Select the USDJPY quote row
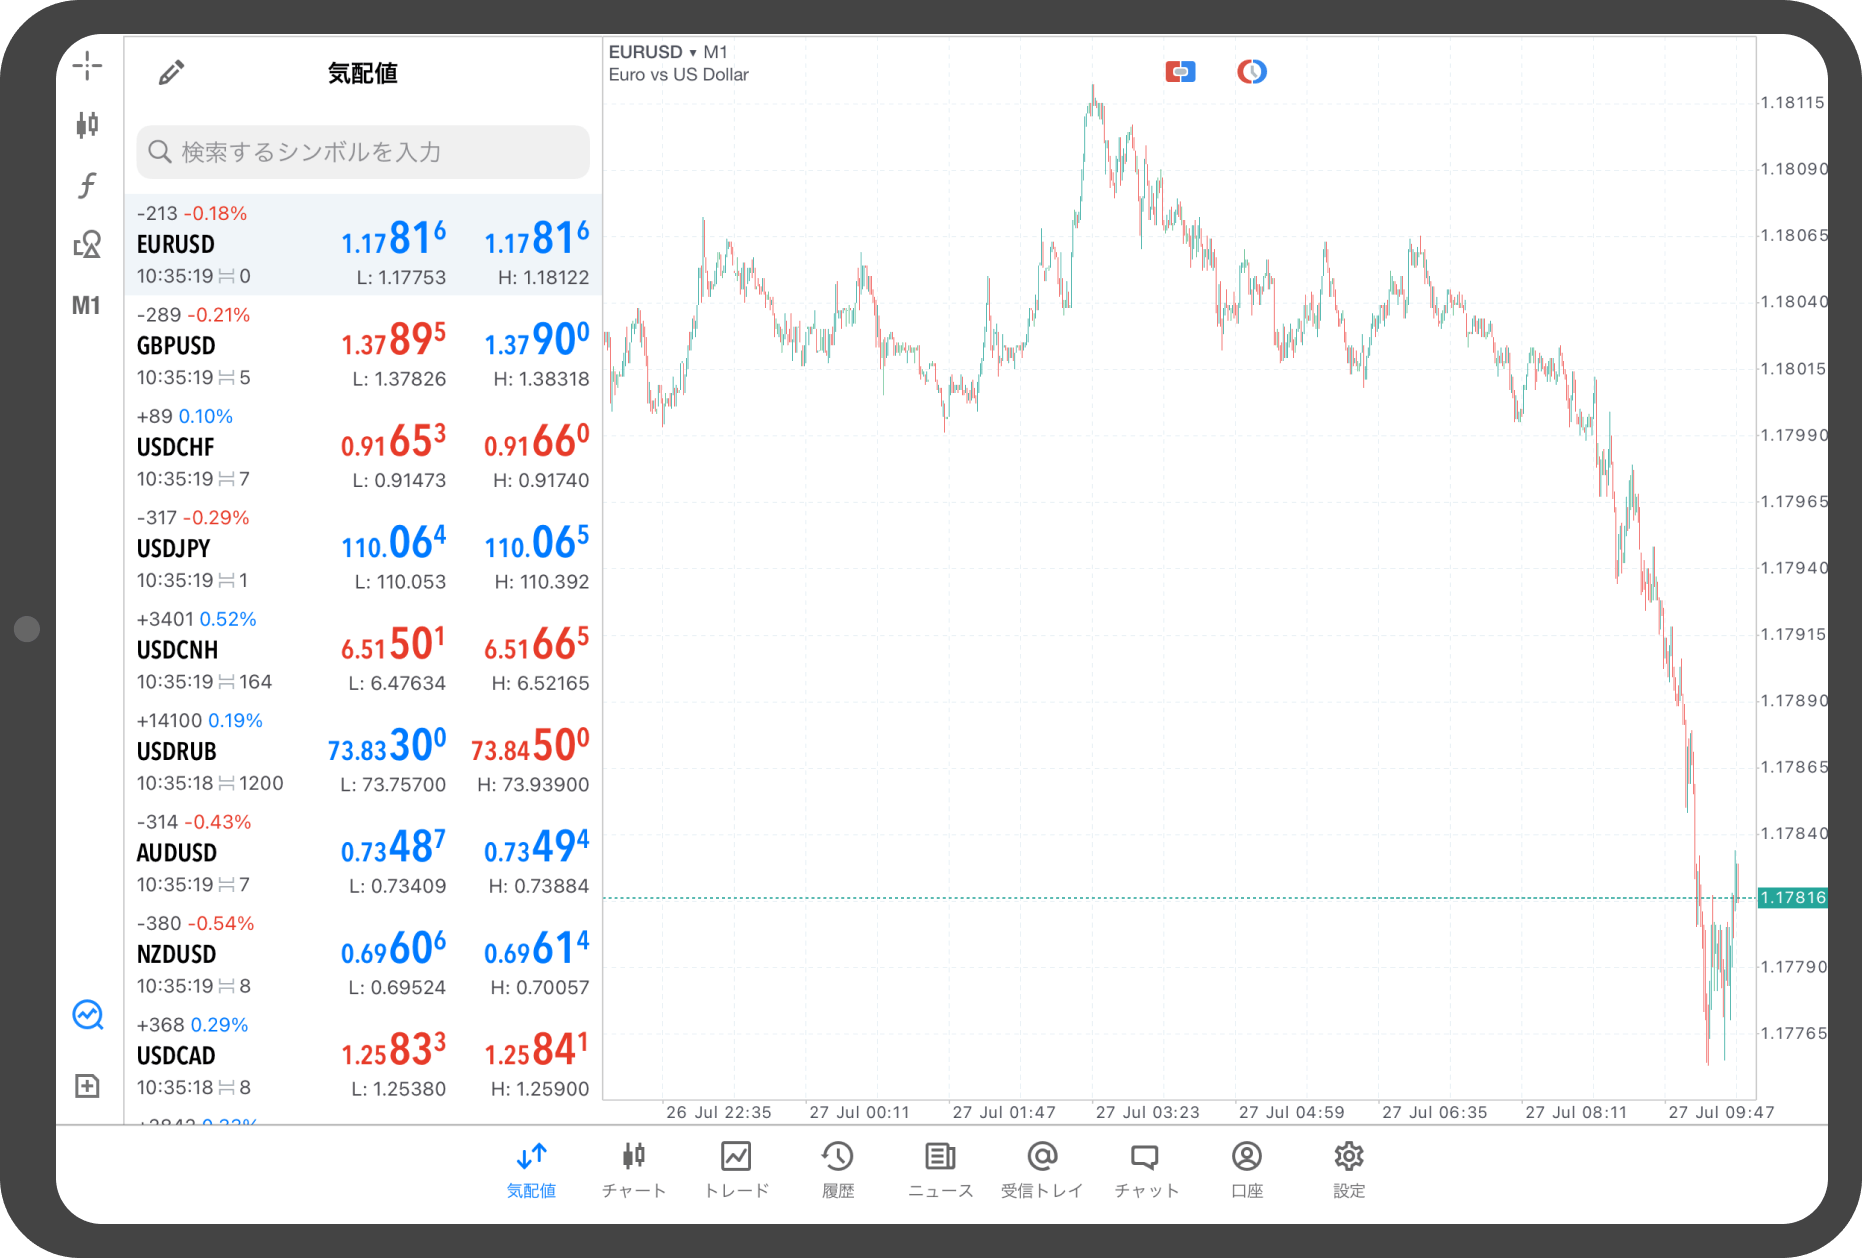The height and width of the screenshot is (1258, 1862). click(362, 549)
